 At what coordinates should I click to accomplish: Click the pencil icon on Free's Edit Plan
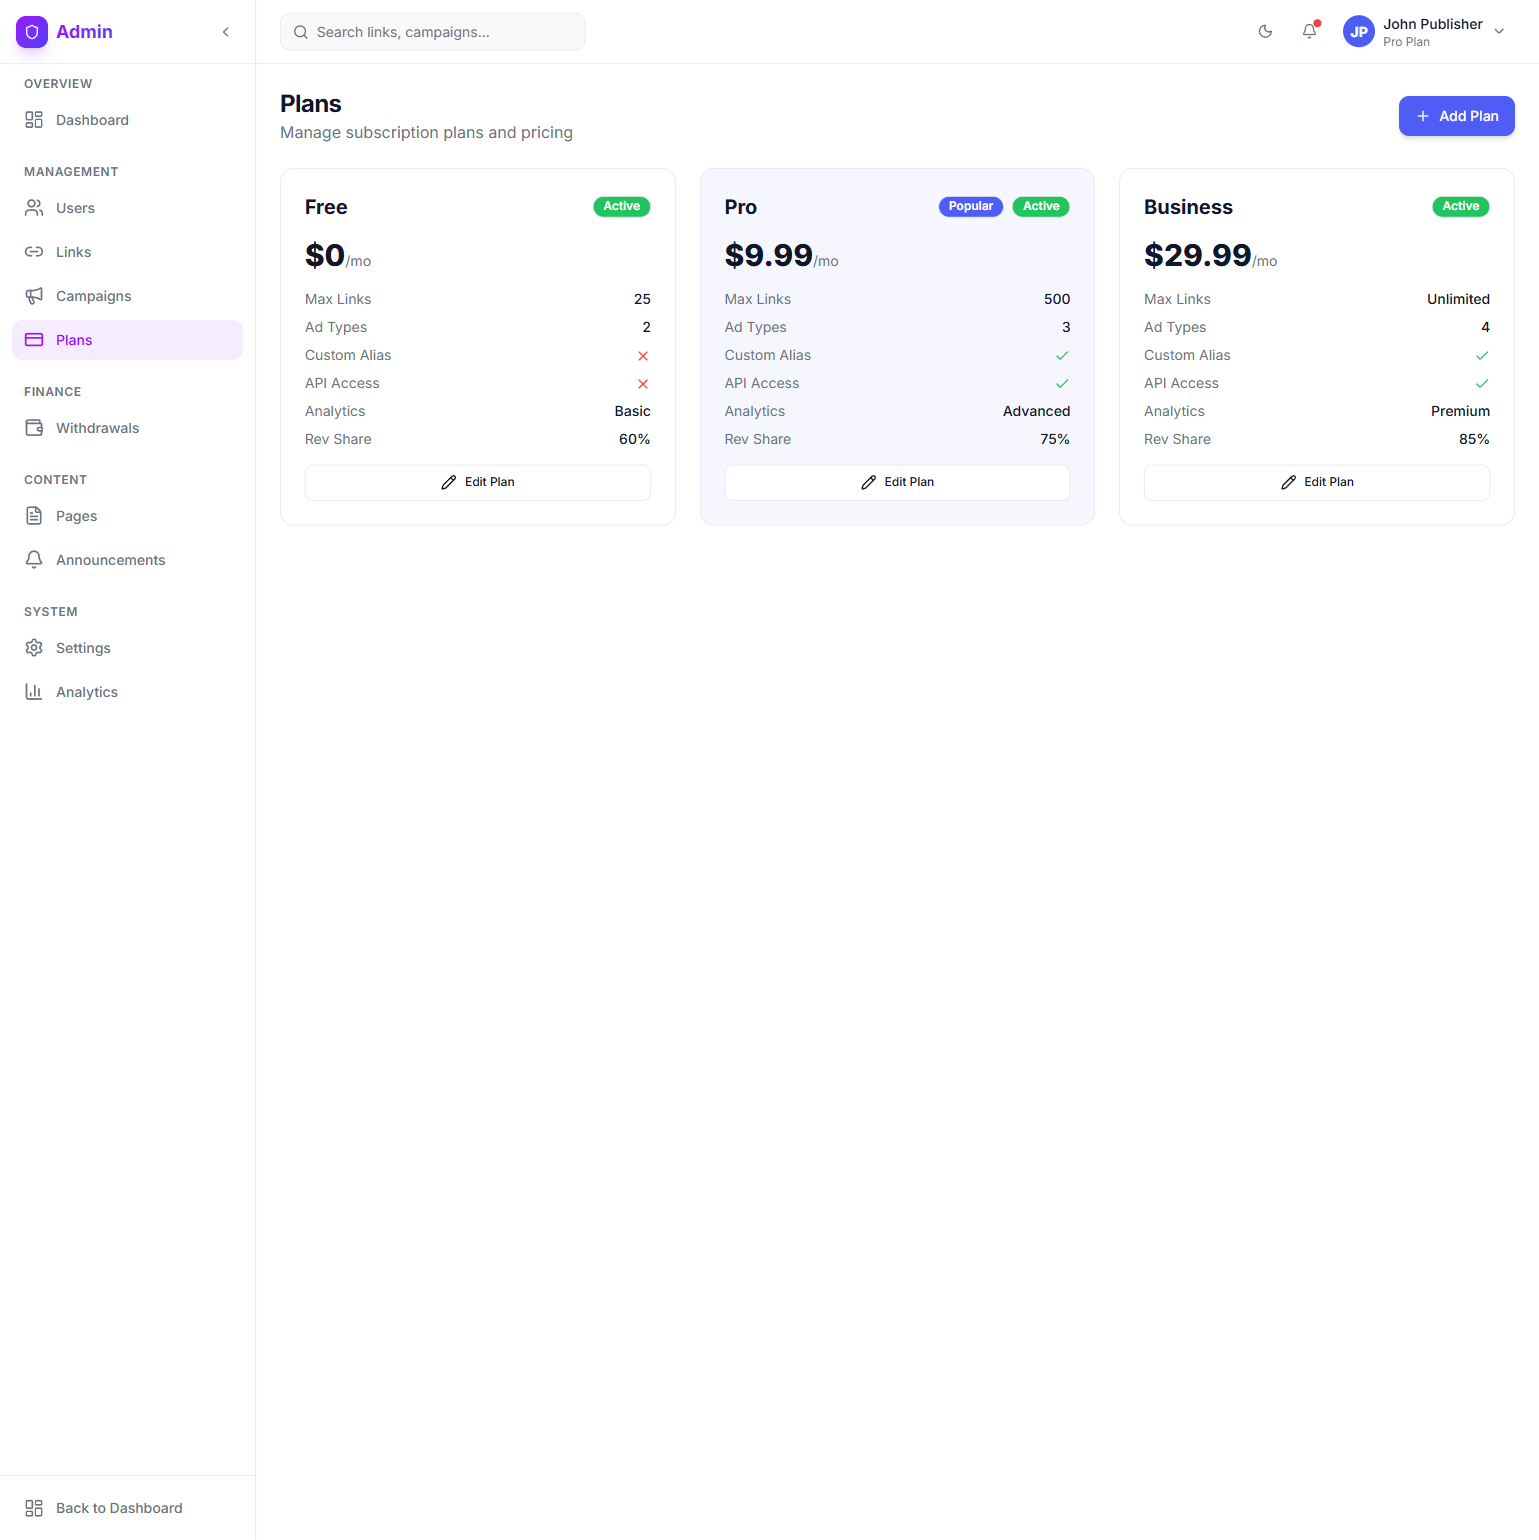click(x=449, y=482)
